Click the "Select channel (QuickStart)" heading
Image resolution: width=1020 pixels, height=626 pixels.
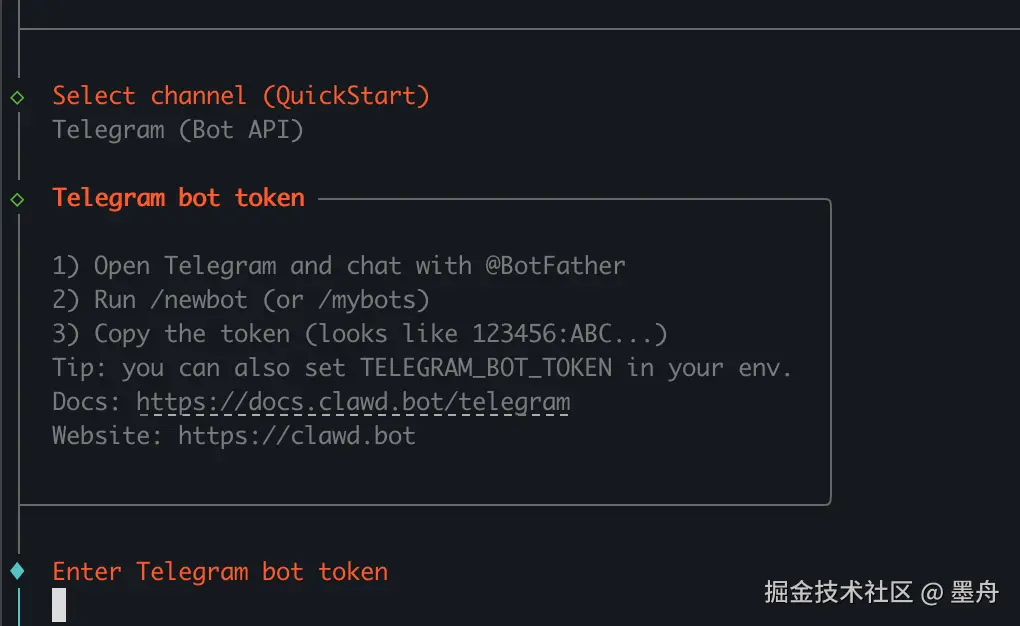coord(241,96)
